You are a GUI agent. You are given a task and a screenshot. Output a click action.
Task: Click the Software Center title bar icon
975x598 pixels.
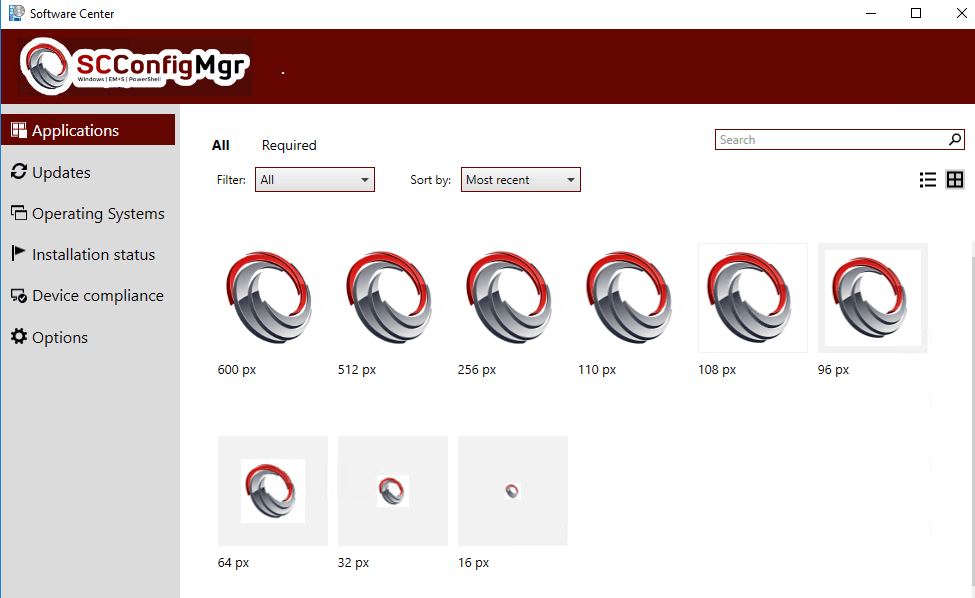tap(14, 13)
